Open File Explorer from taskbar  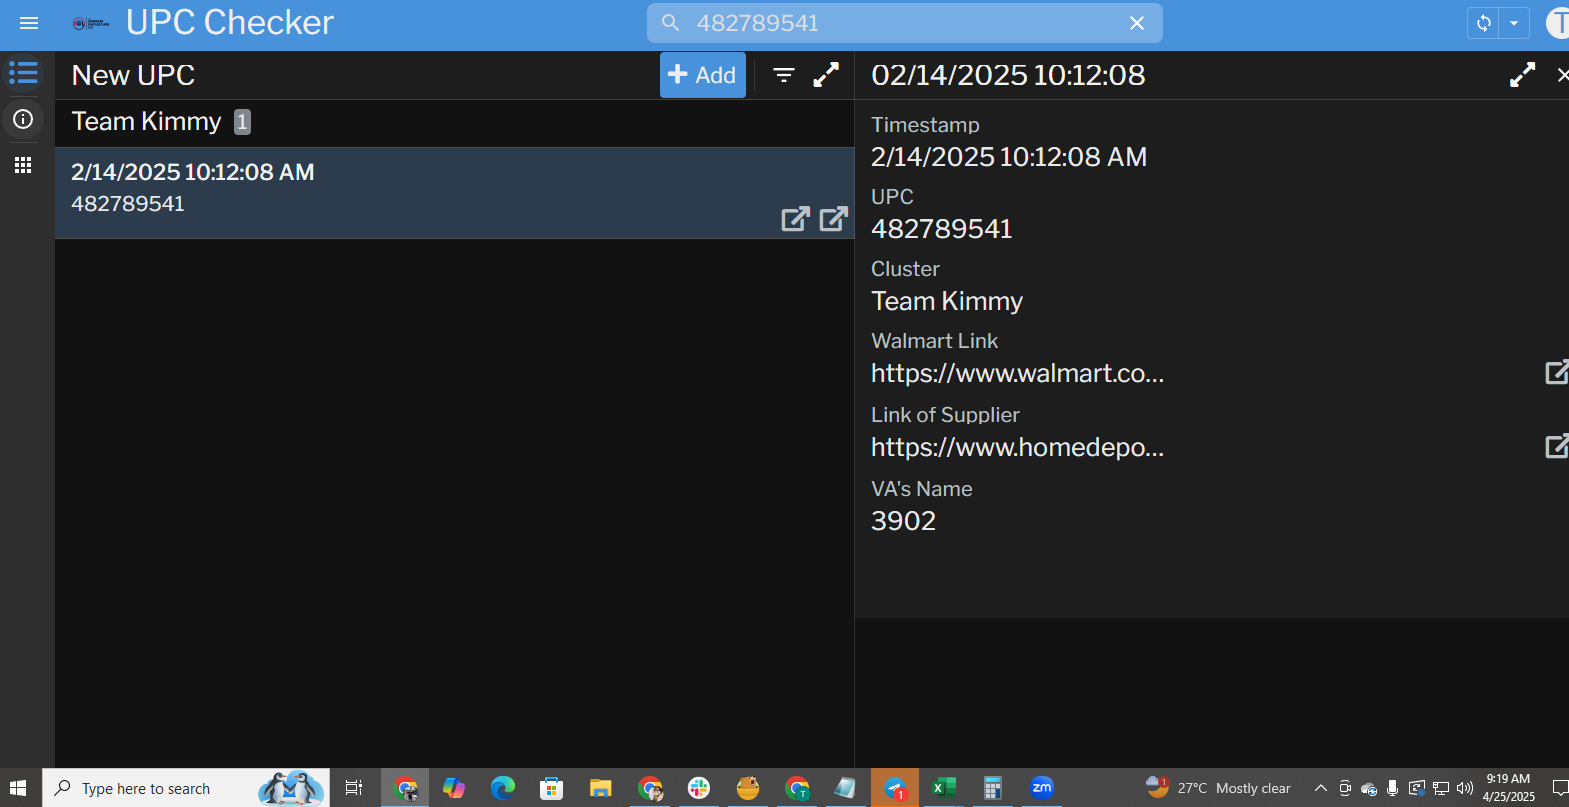point(600,788)
